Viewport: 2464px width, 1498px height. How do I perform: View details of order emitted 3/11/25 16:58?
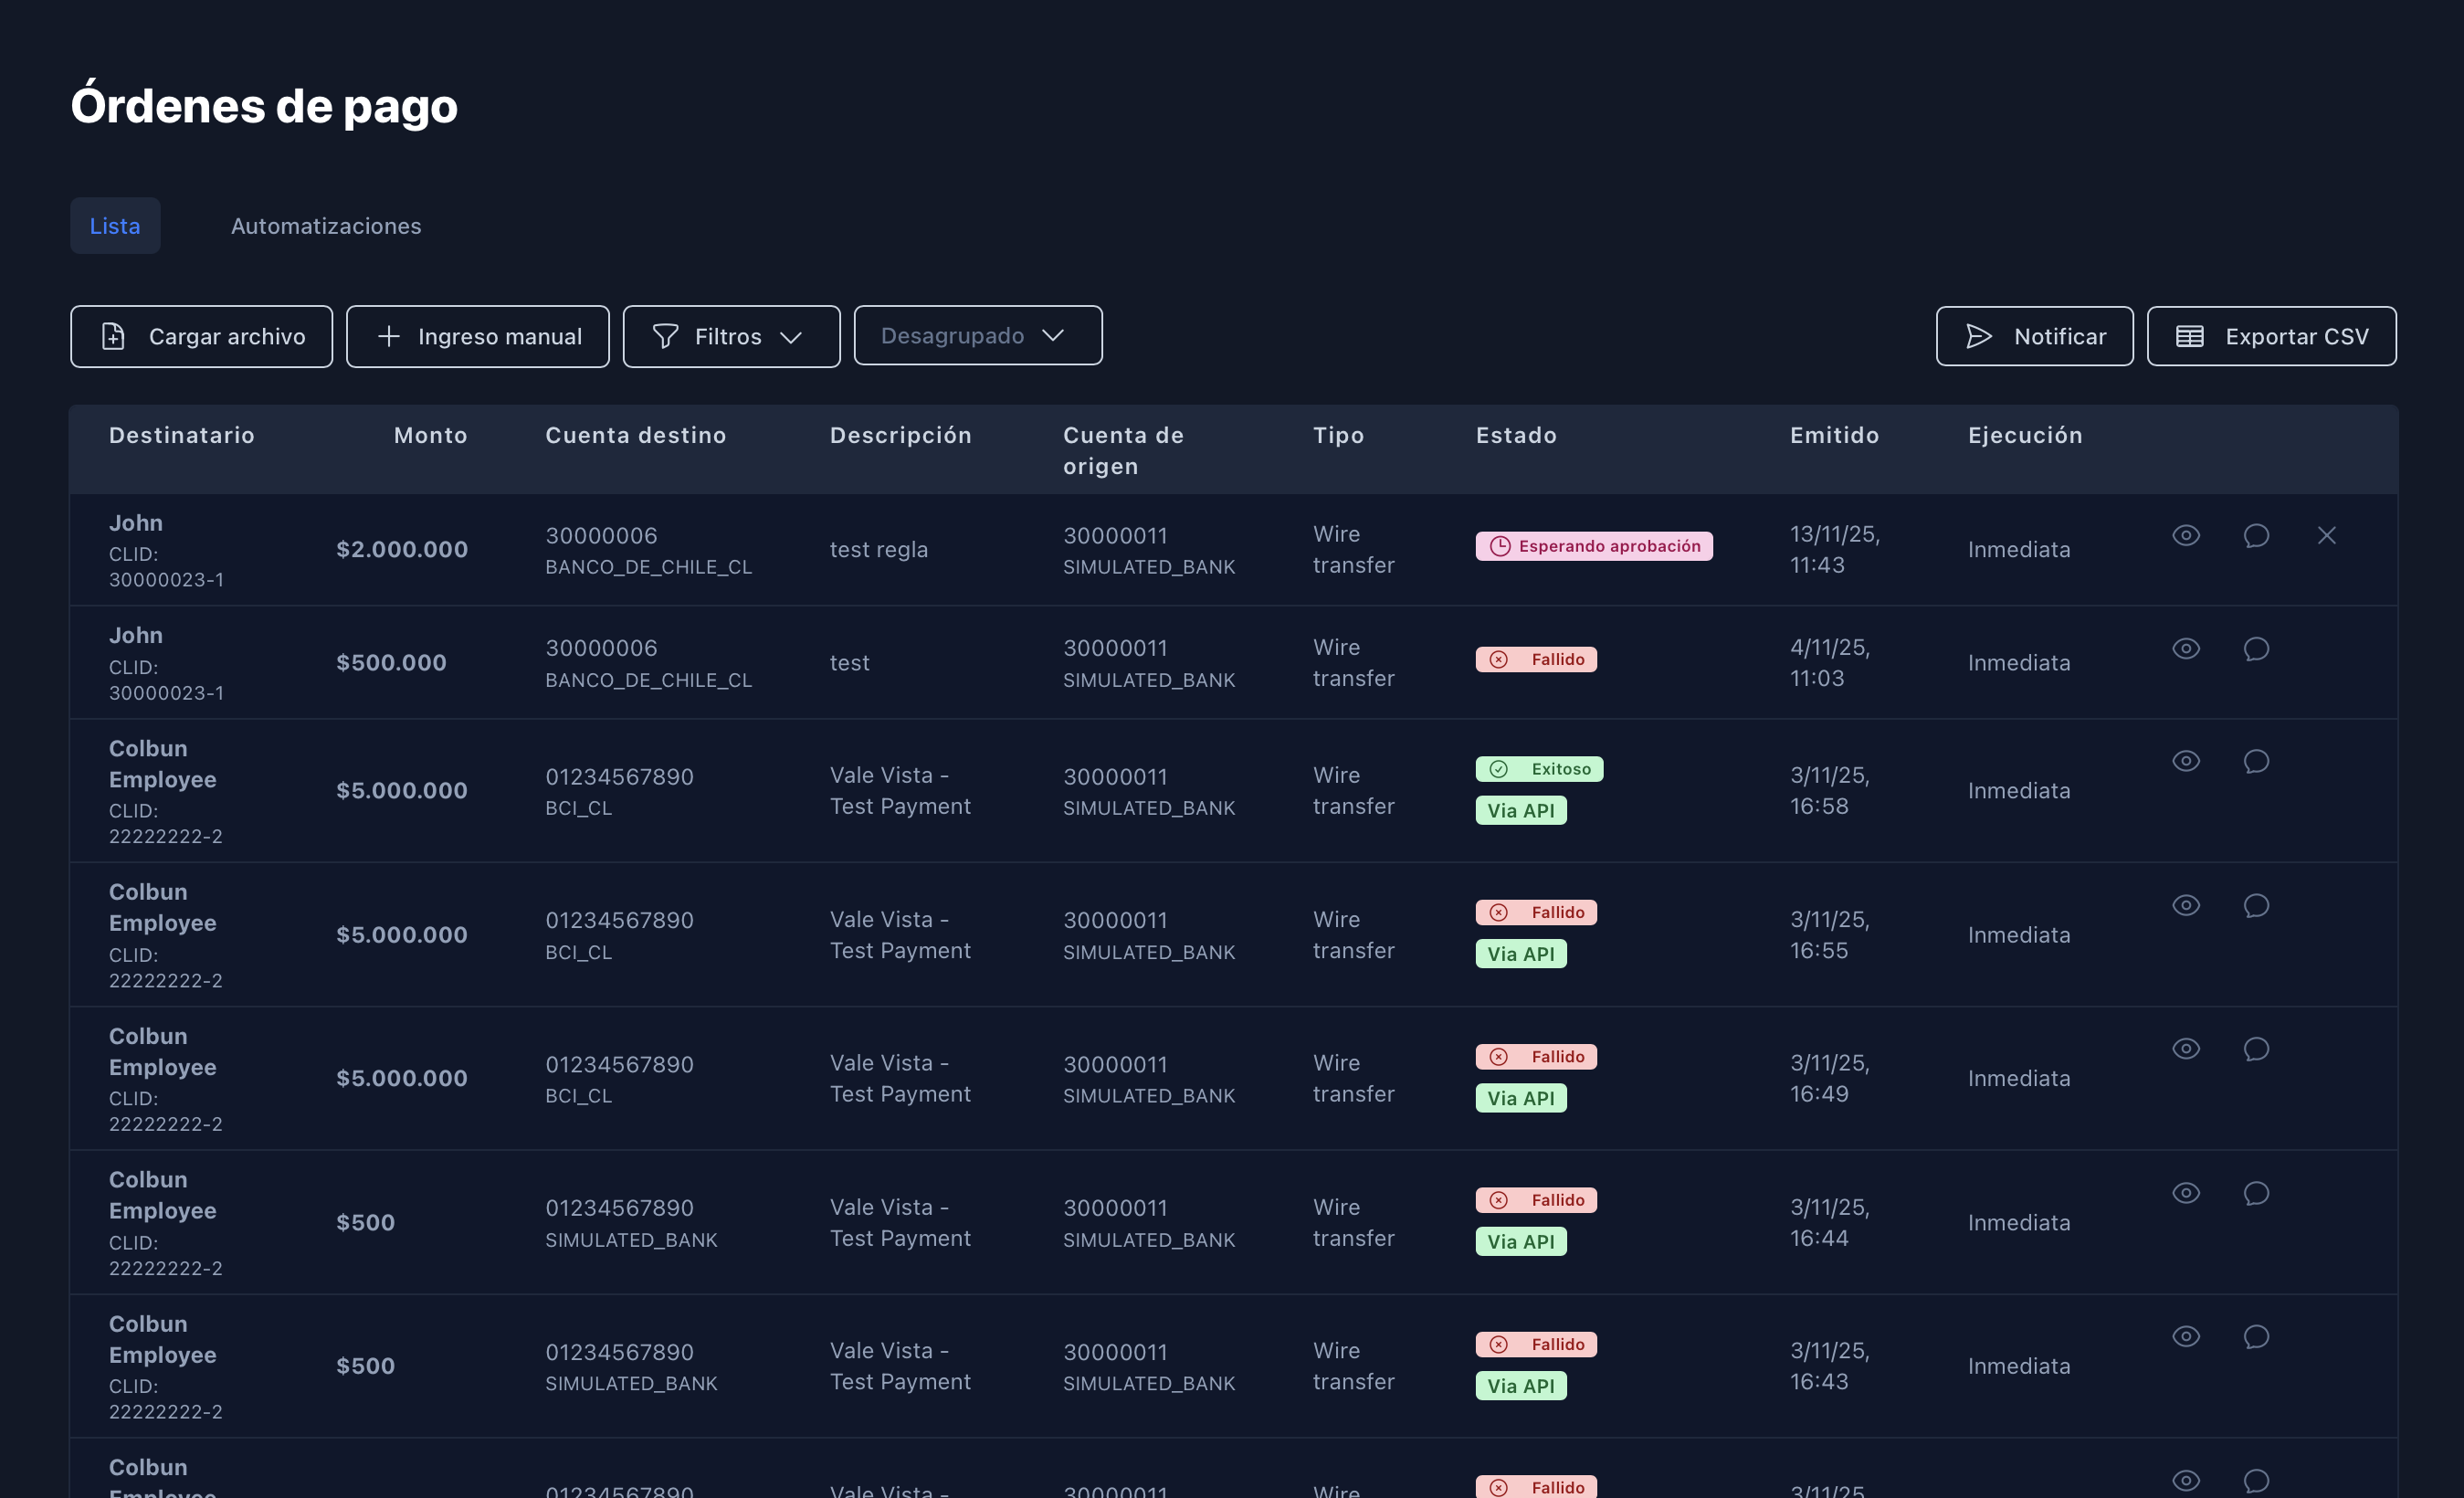point(2186,761)
